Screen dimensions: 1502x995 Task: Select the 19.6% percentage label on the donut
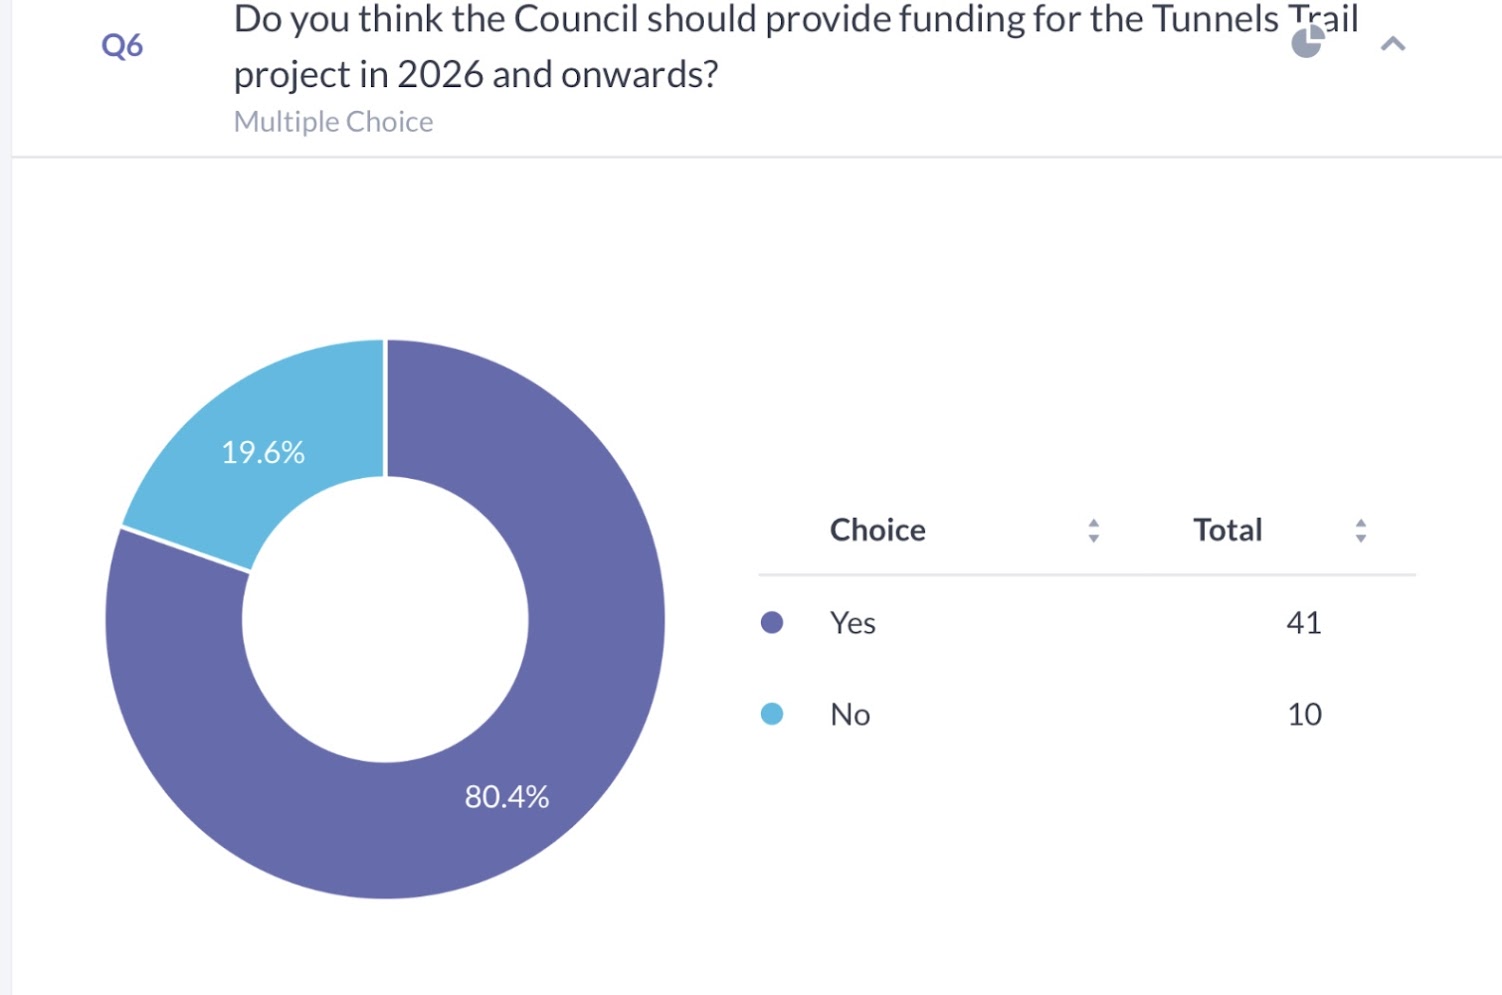tap(263, 453)
